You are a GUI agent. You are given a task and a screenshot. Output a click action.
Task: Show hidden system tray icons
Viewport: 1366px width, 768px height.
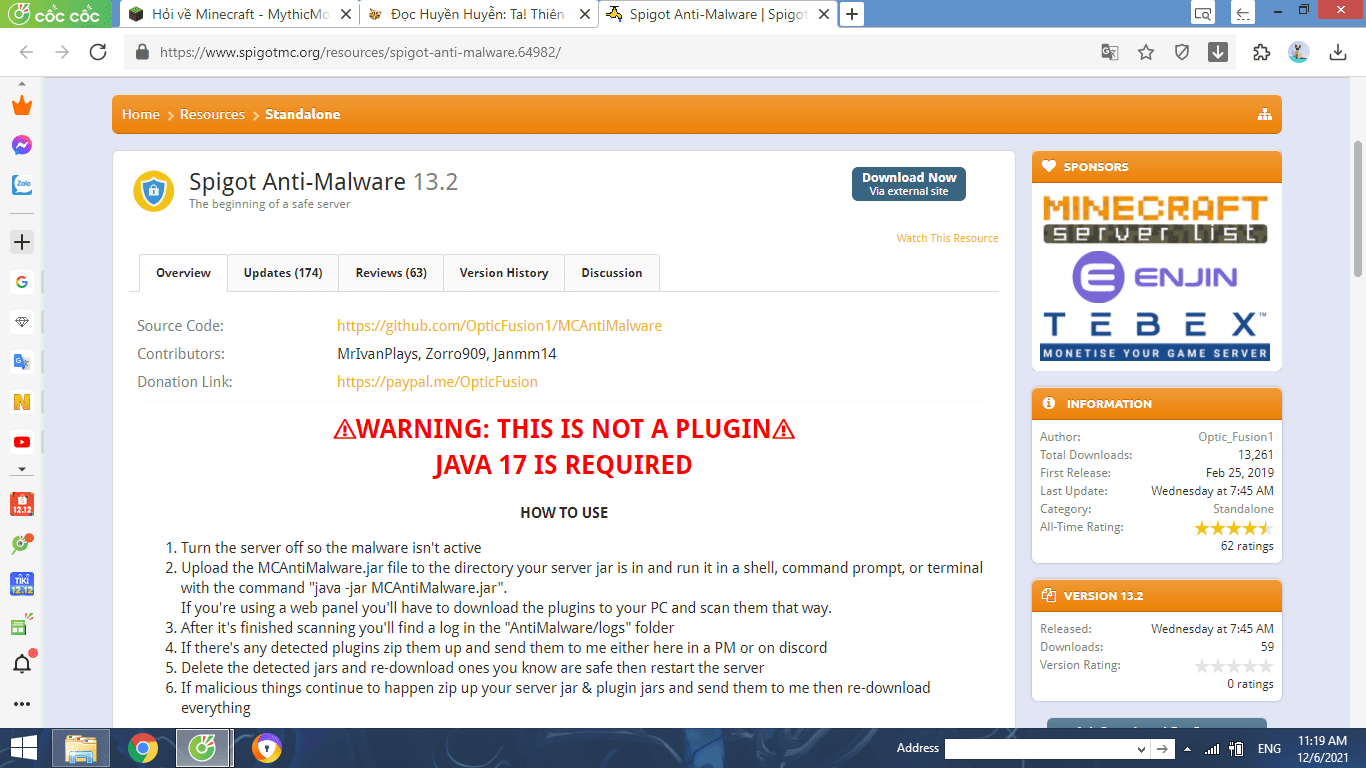coord(1187,749)
